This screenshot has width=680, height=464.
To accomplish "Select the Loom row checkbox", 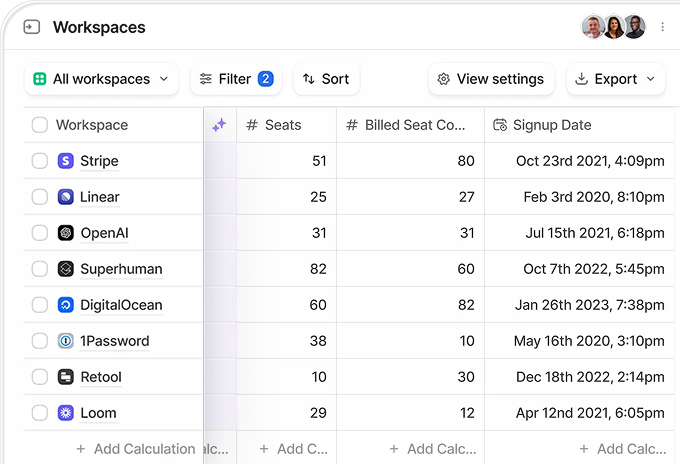I will (40, 413).
